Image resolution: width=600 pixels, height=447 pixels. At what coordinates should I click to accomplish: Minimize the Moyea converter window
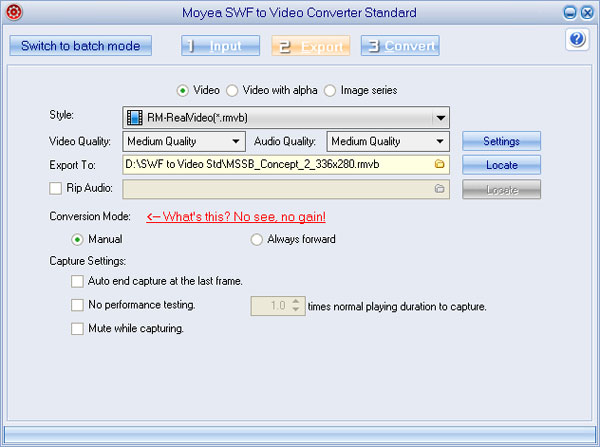tap(569, 13)
